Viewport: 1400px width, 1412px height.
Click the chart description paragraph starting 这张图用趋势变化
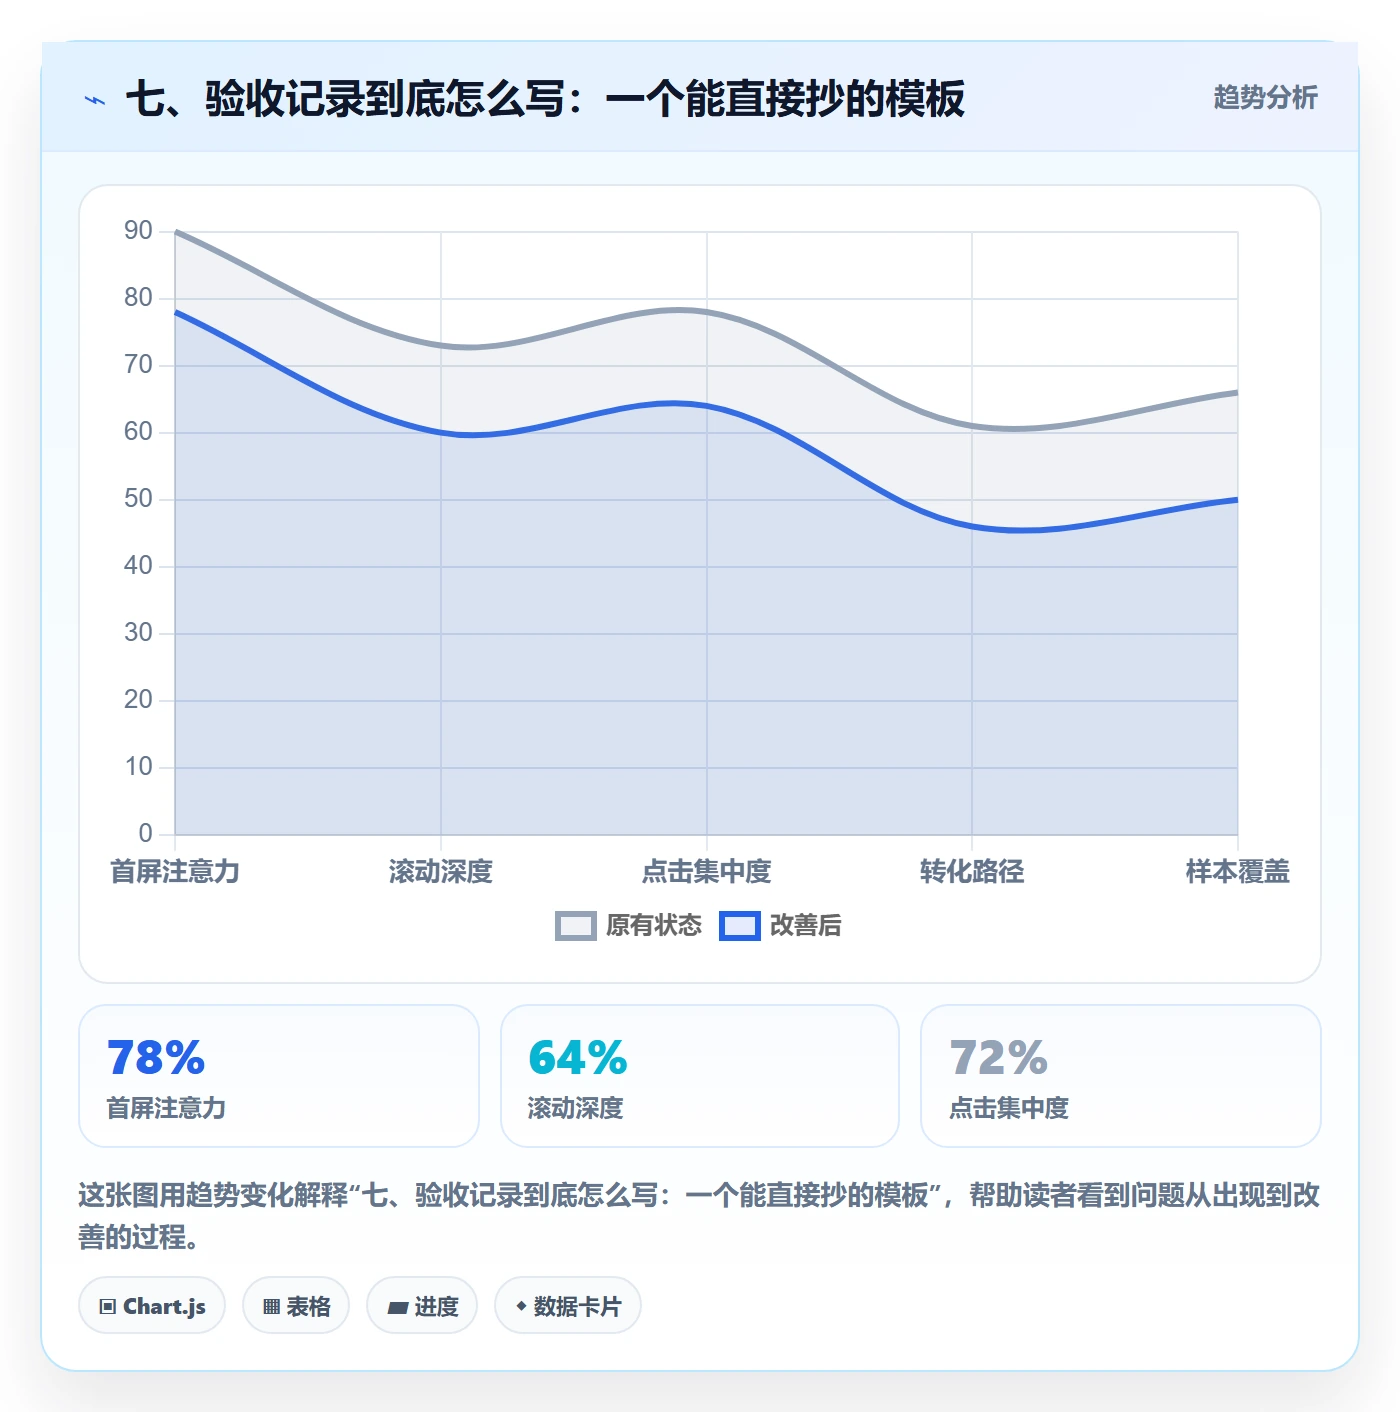[x=699, y=1216]
